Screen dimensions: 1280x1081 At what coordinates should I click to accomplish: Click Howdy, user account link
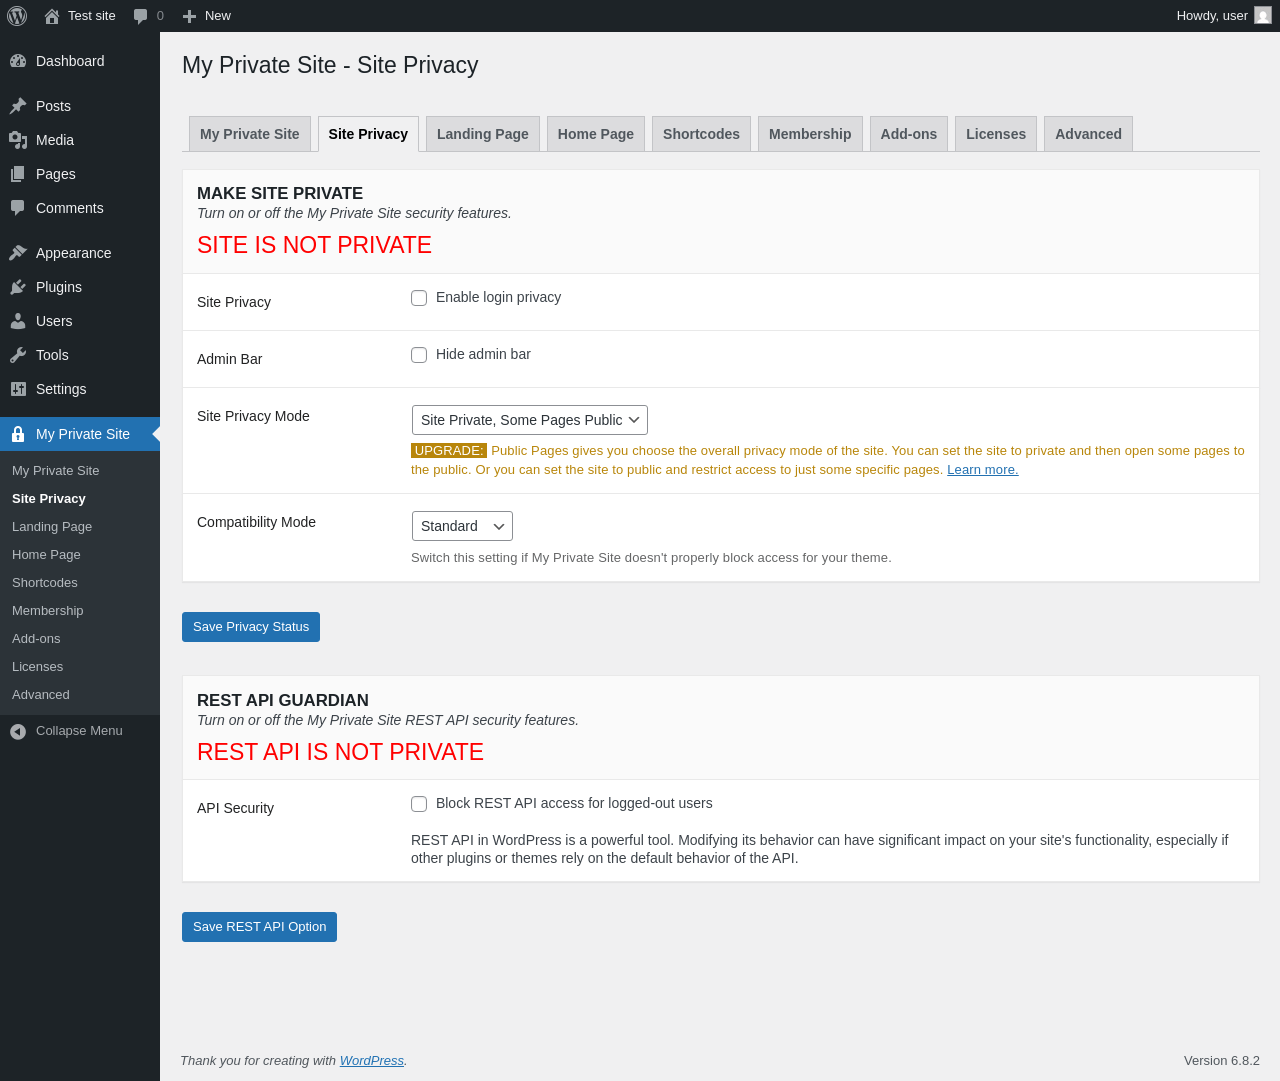[x=1224, y=16]
